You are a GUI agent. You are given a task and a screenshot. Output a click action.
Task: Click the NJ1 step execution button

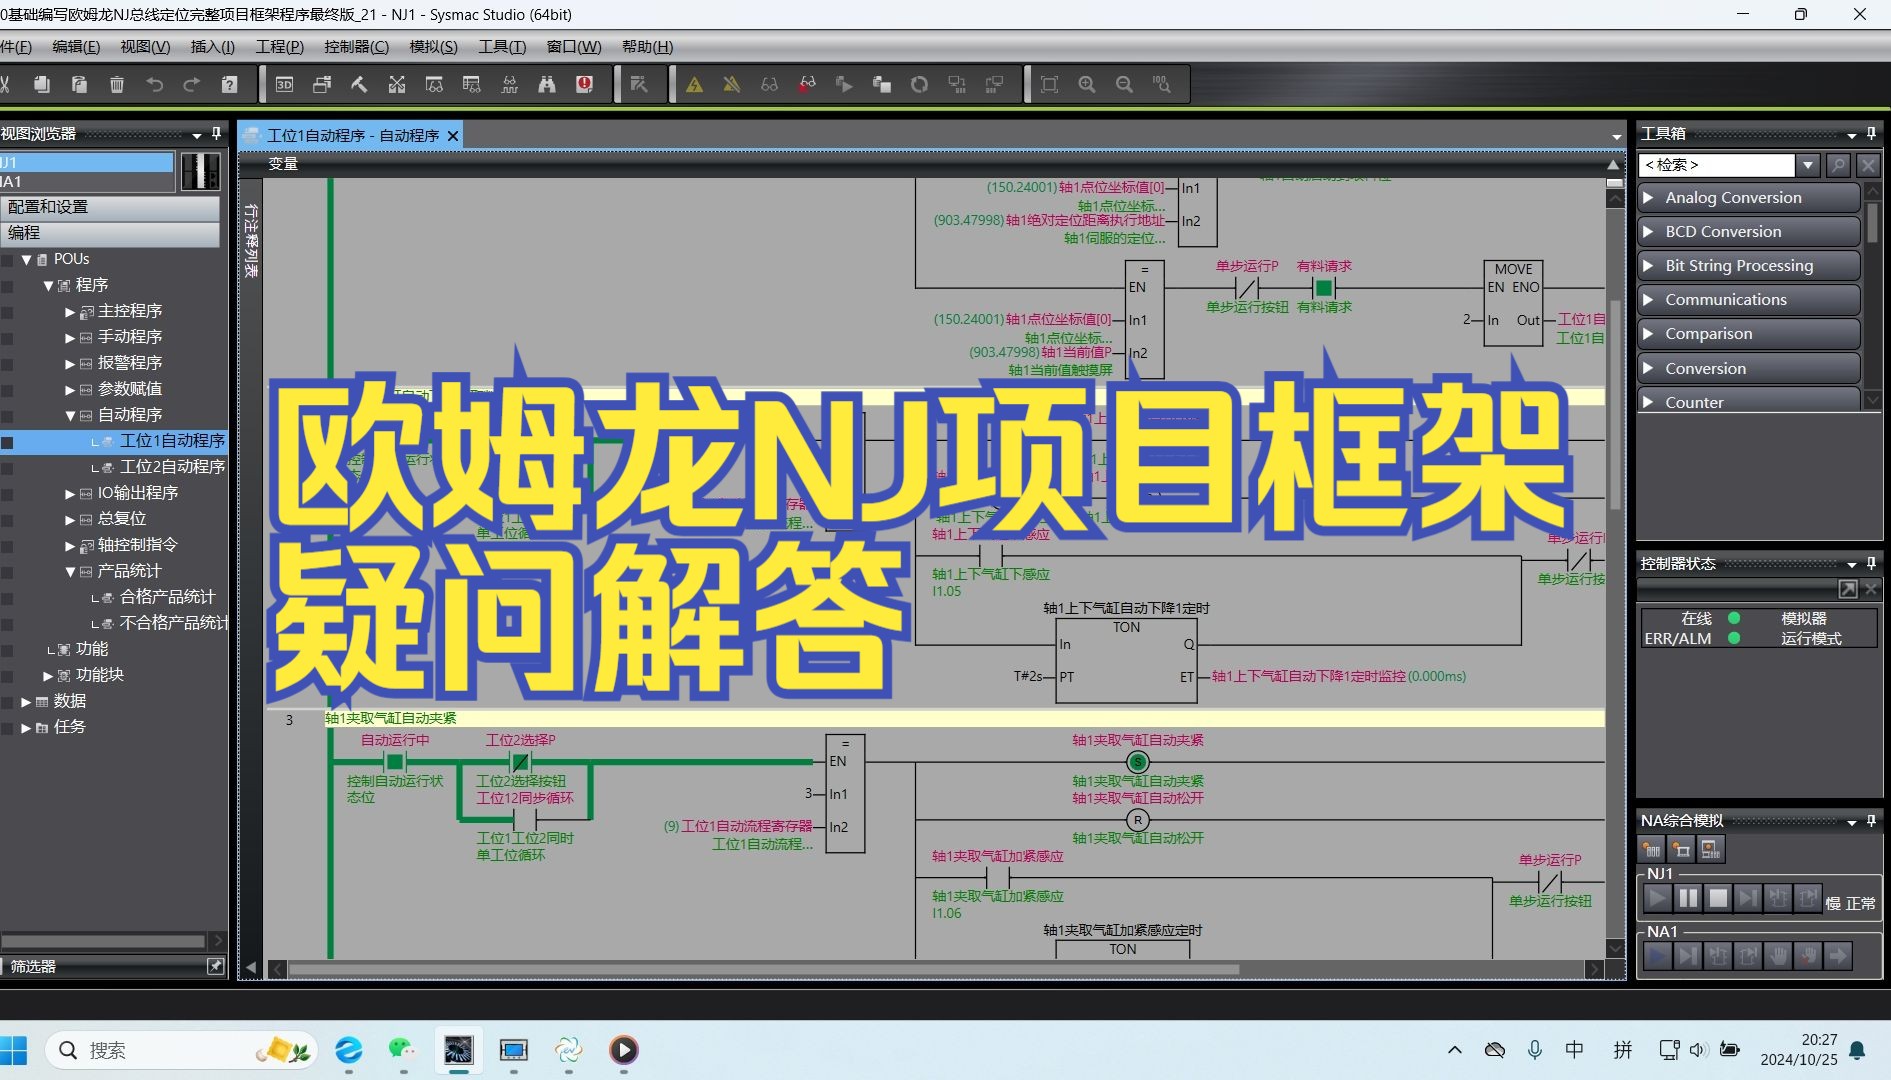click(1748, 898)
